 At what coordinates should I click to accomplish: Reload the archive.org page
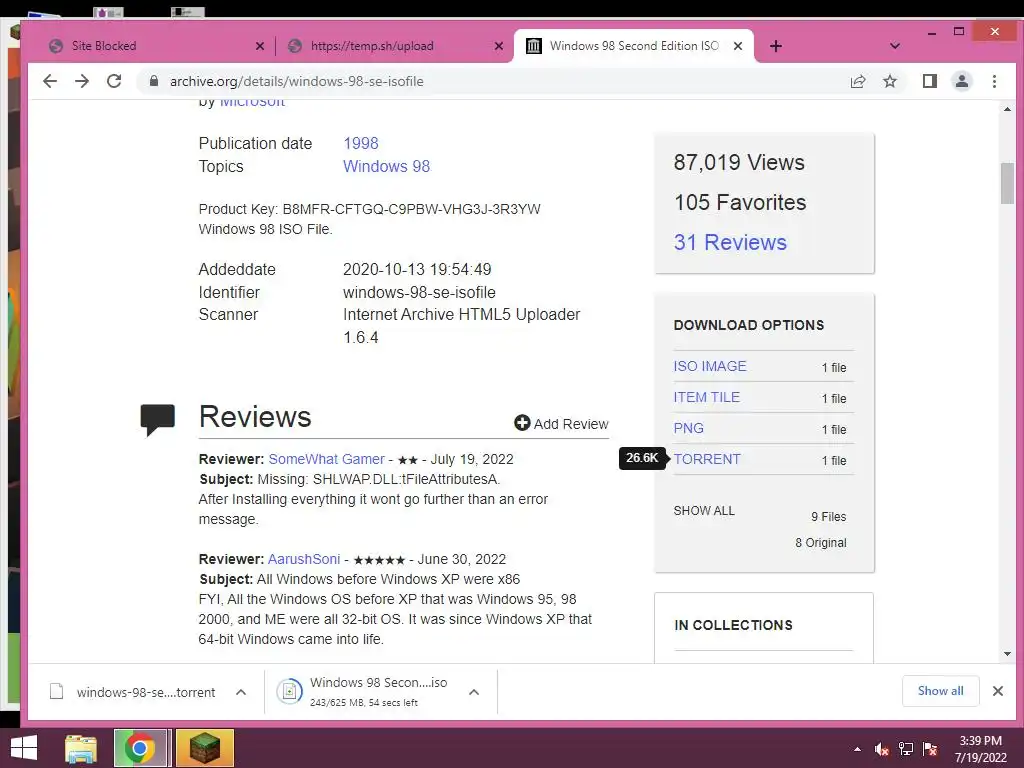click(x=114, y=81)
